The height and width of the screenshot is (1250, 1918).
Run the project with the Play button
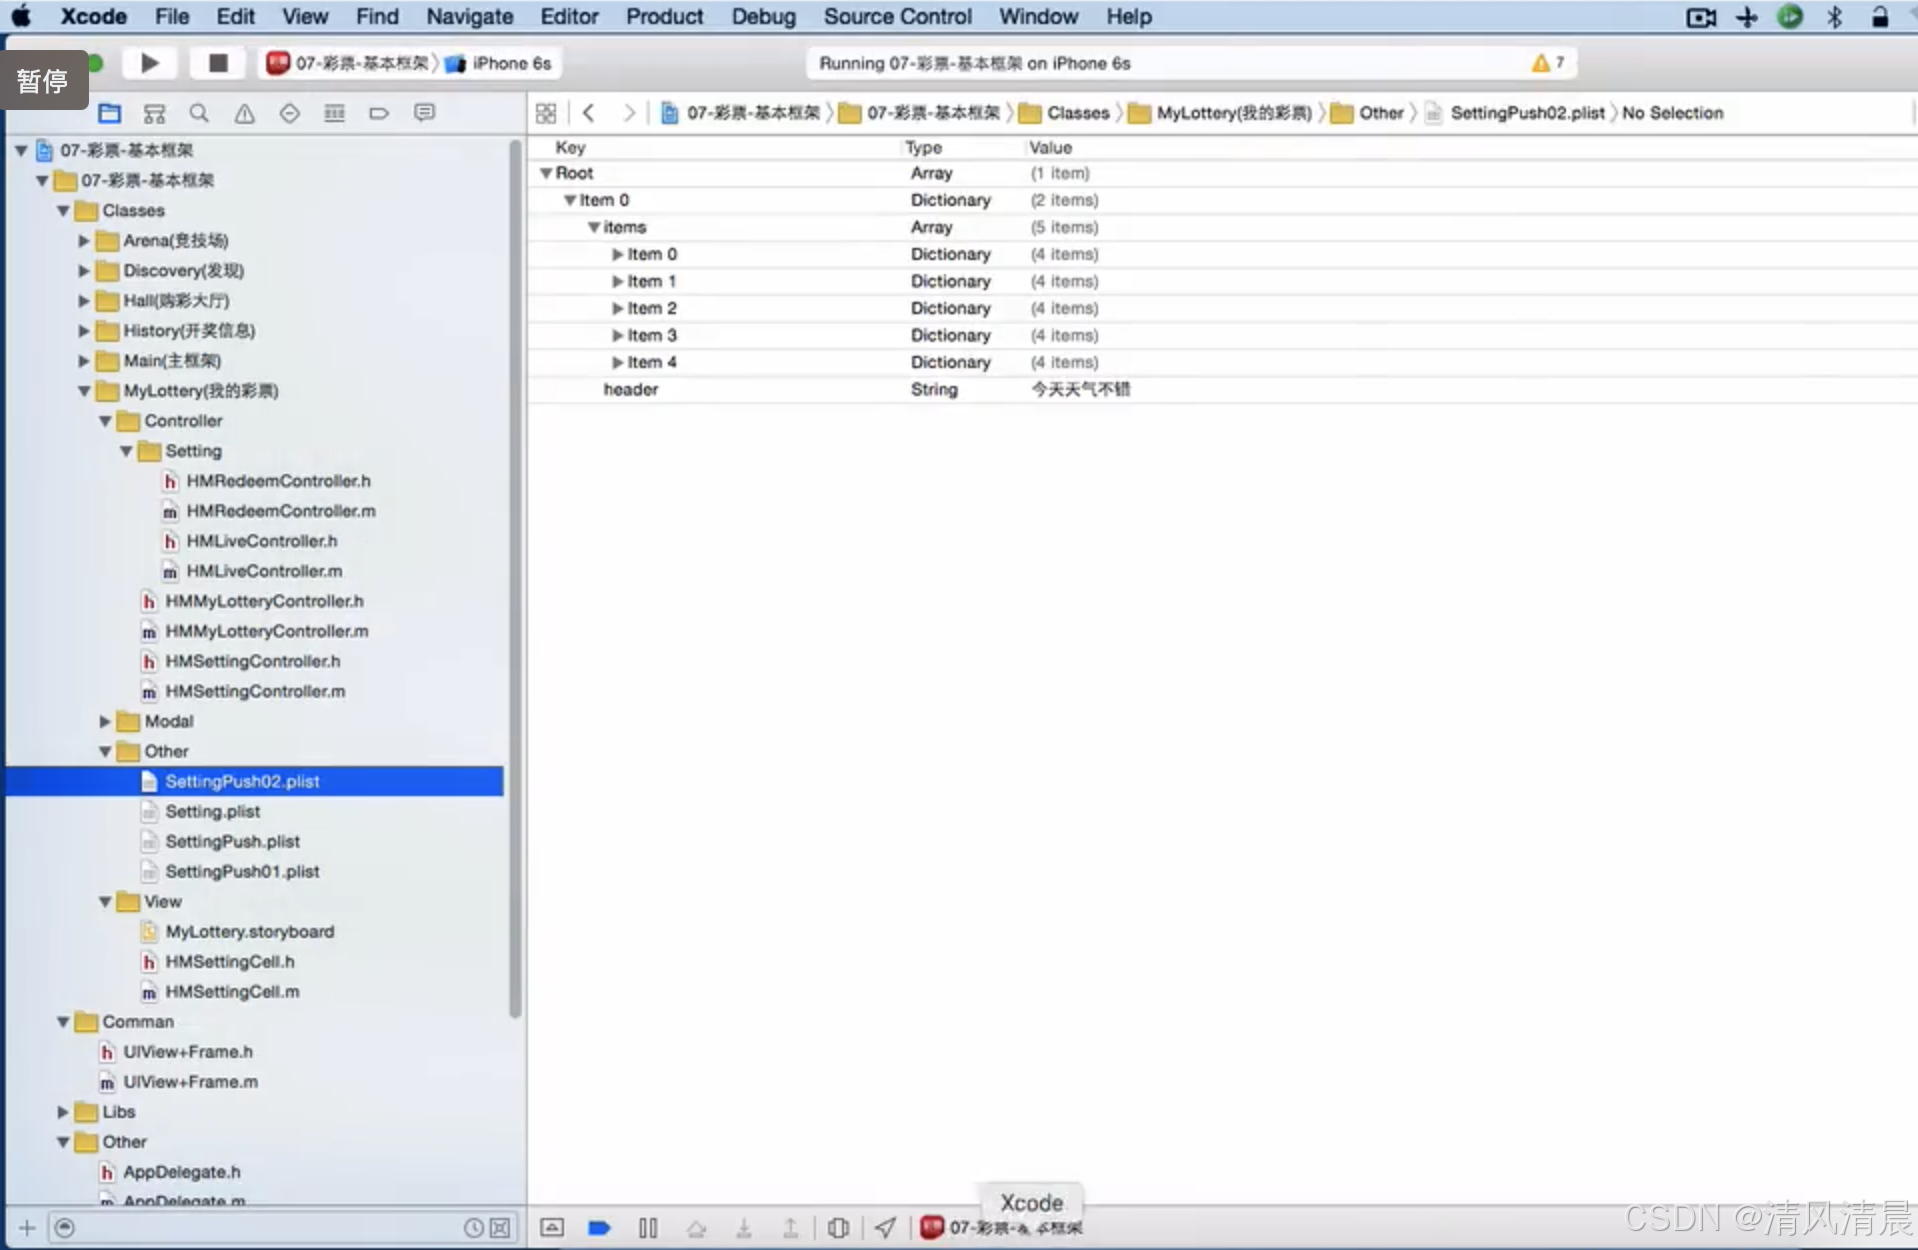coord(150,63)
